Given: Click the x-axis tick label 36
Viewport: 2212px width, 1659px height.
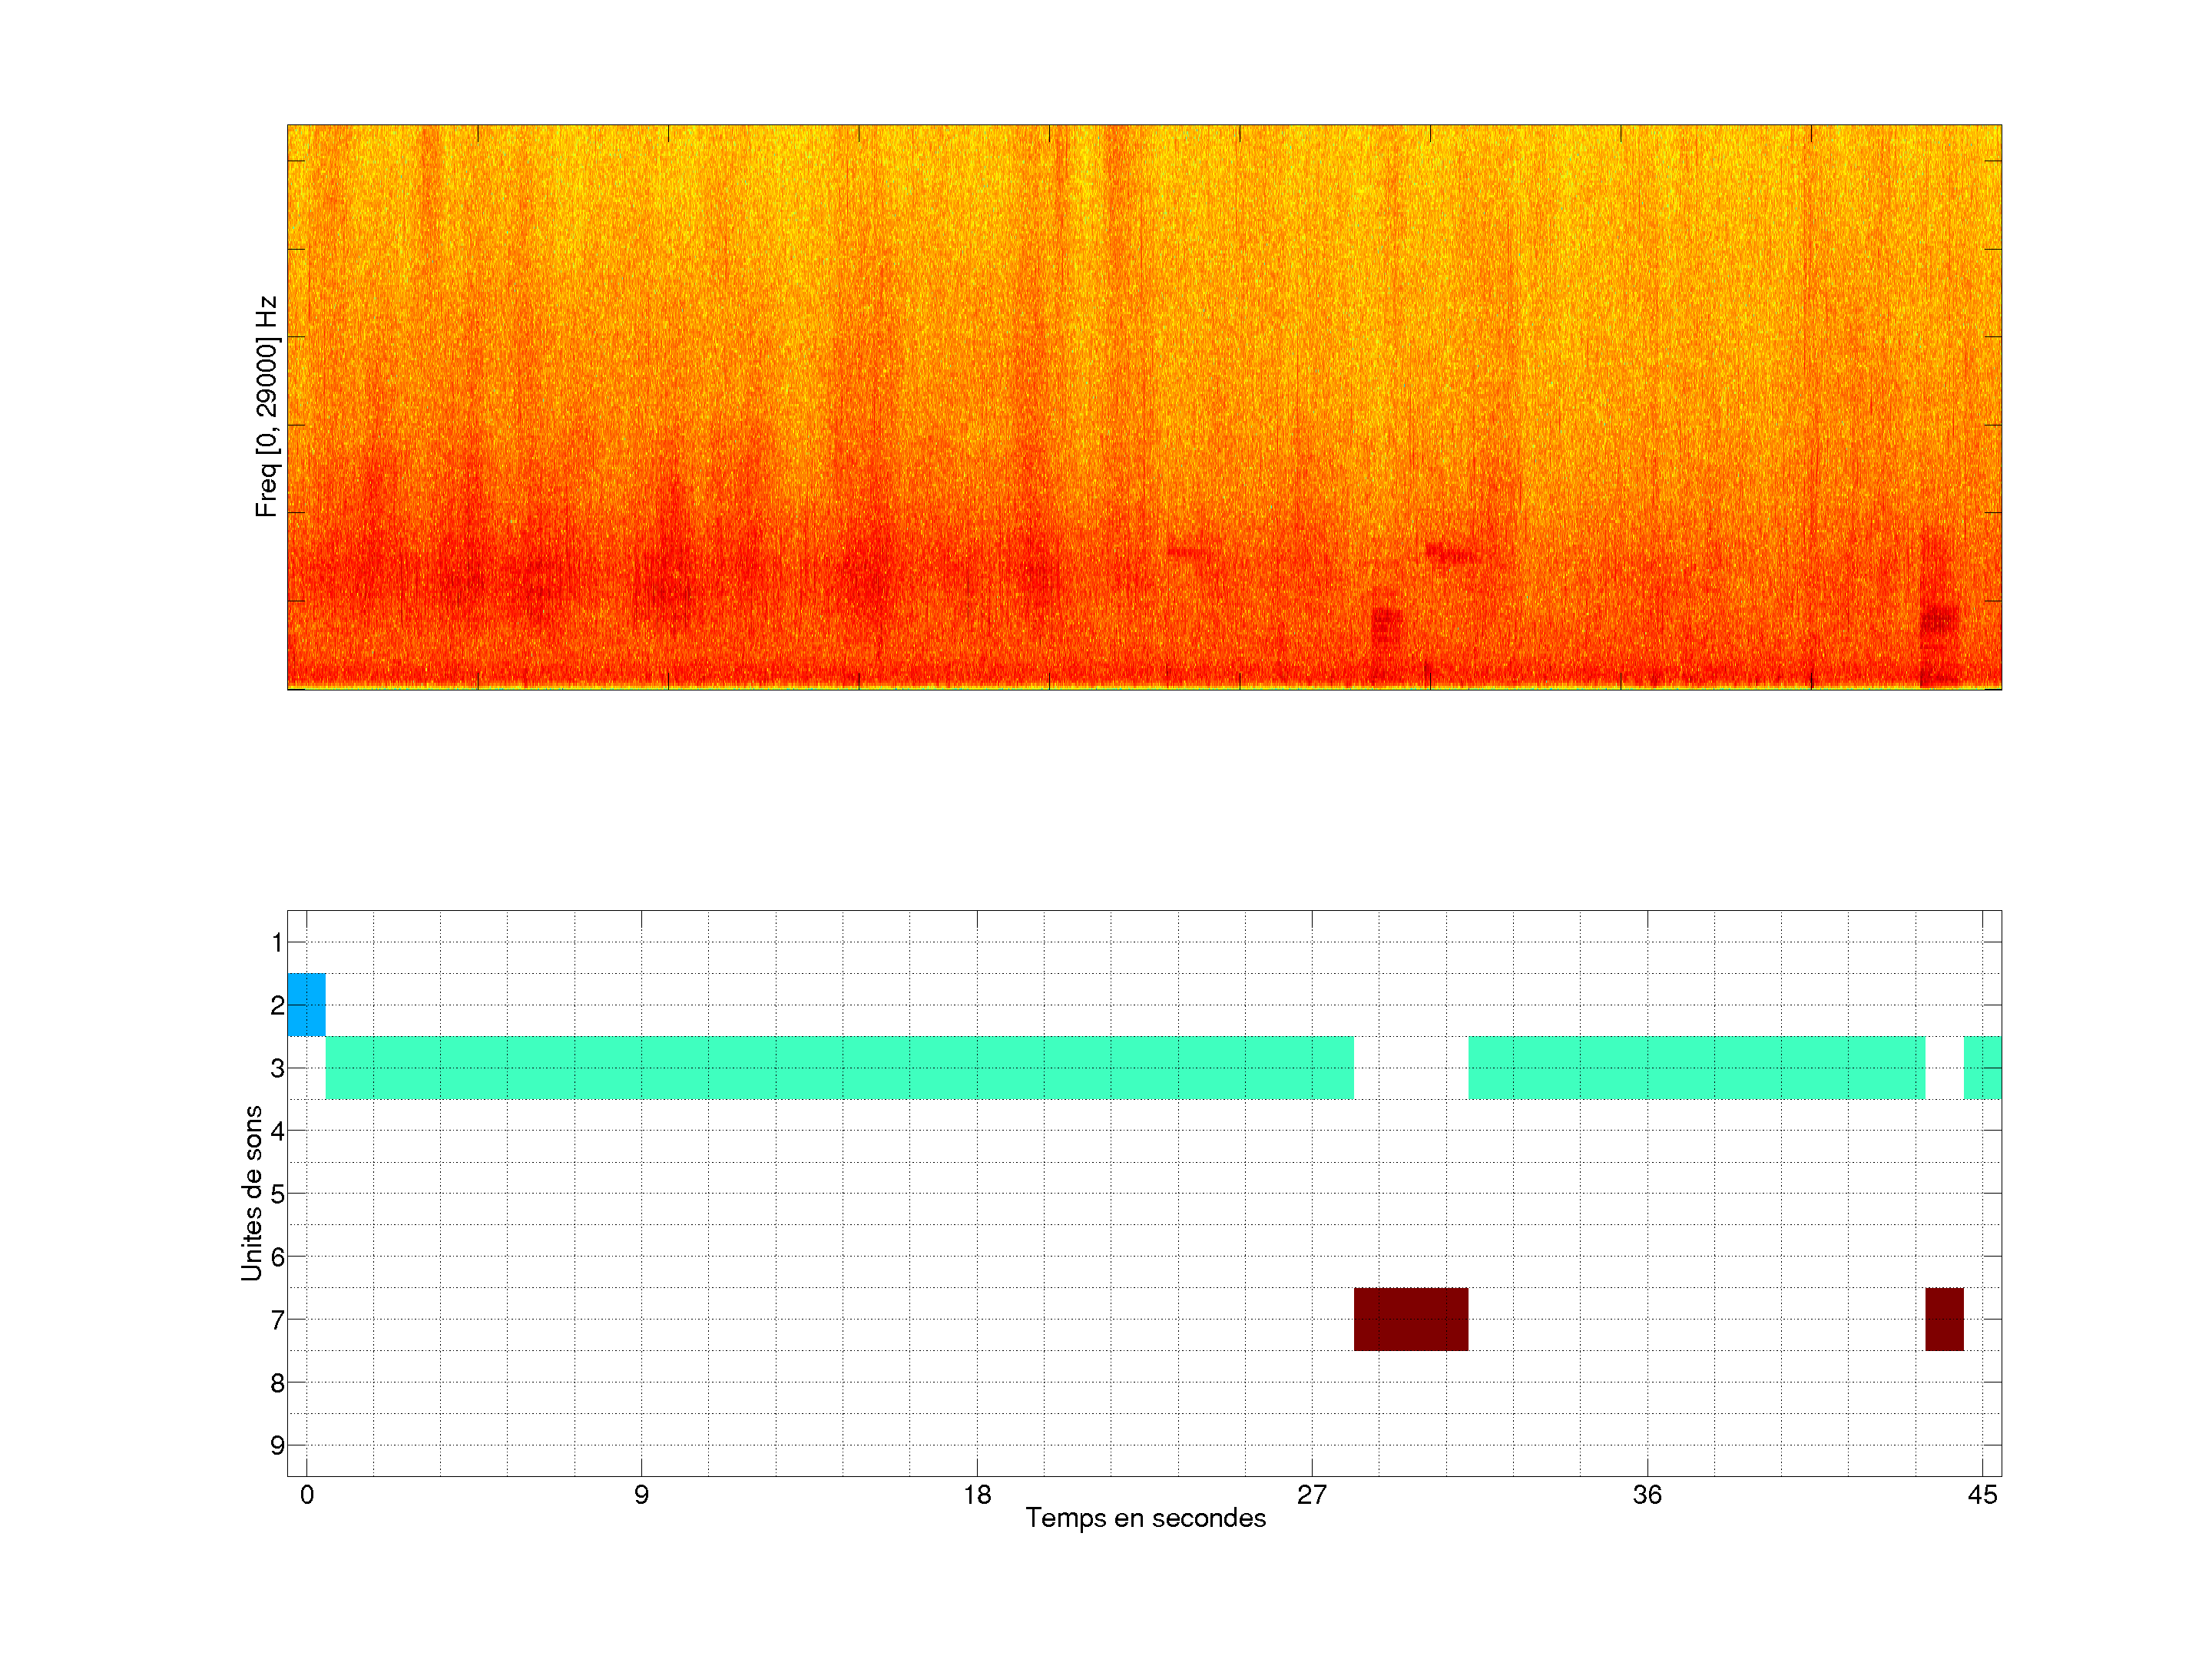Looking at the screenshot, I should [x=1647, y=1495].
